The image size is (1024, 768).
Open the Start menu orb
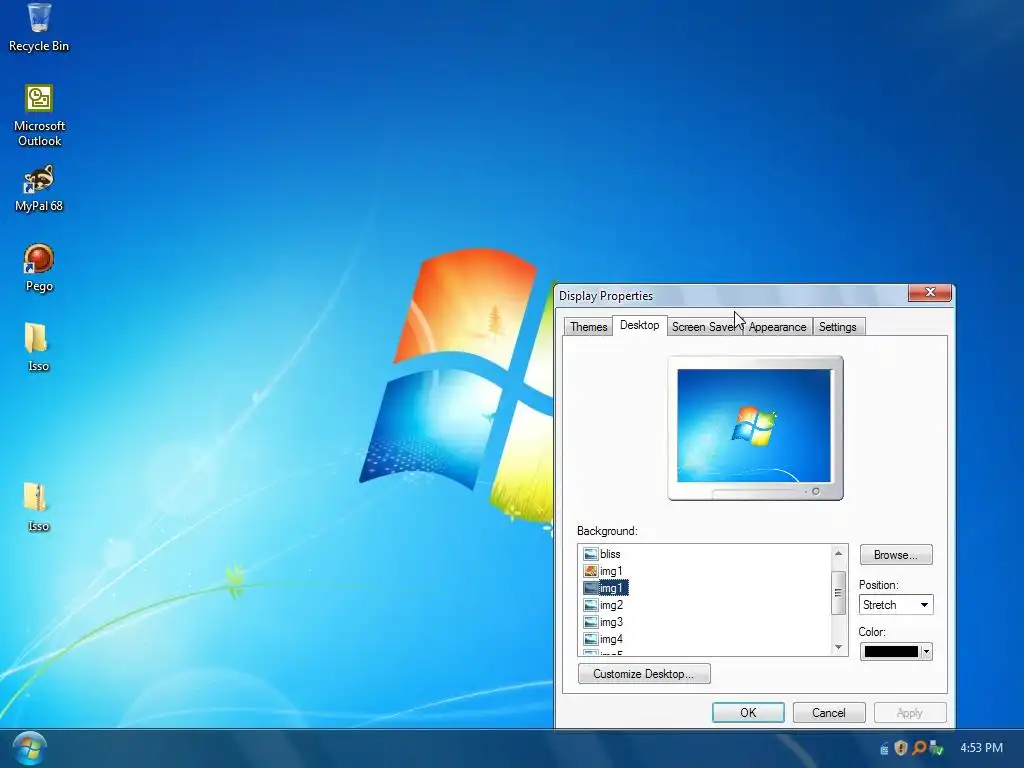[x=29, y=748]
